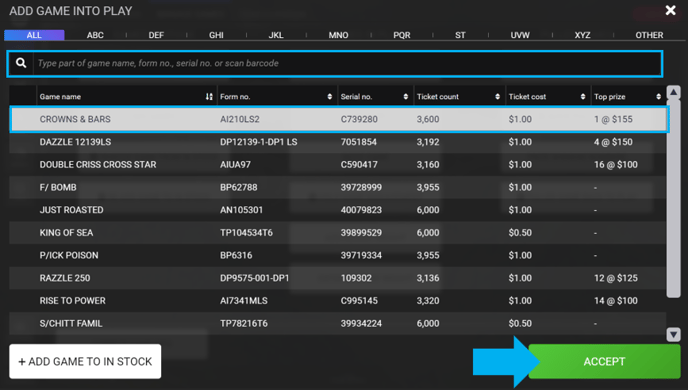Sort by Top prize column arrows
Viewport: 688px width, 390px height.
tap(658, 97)
